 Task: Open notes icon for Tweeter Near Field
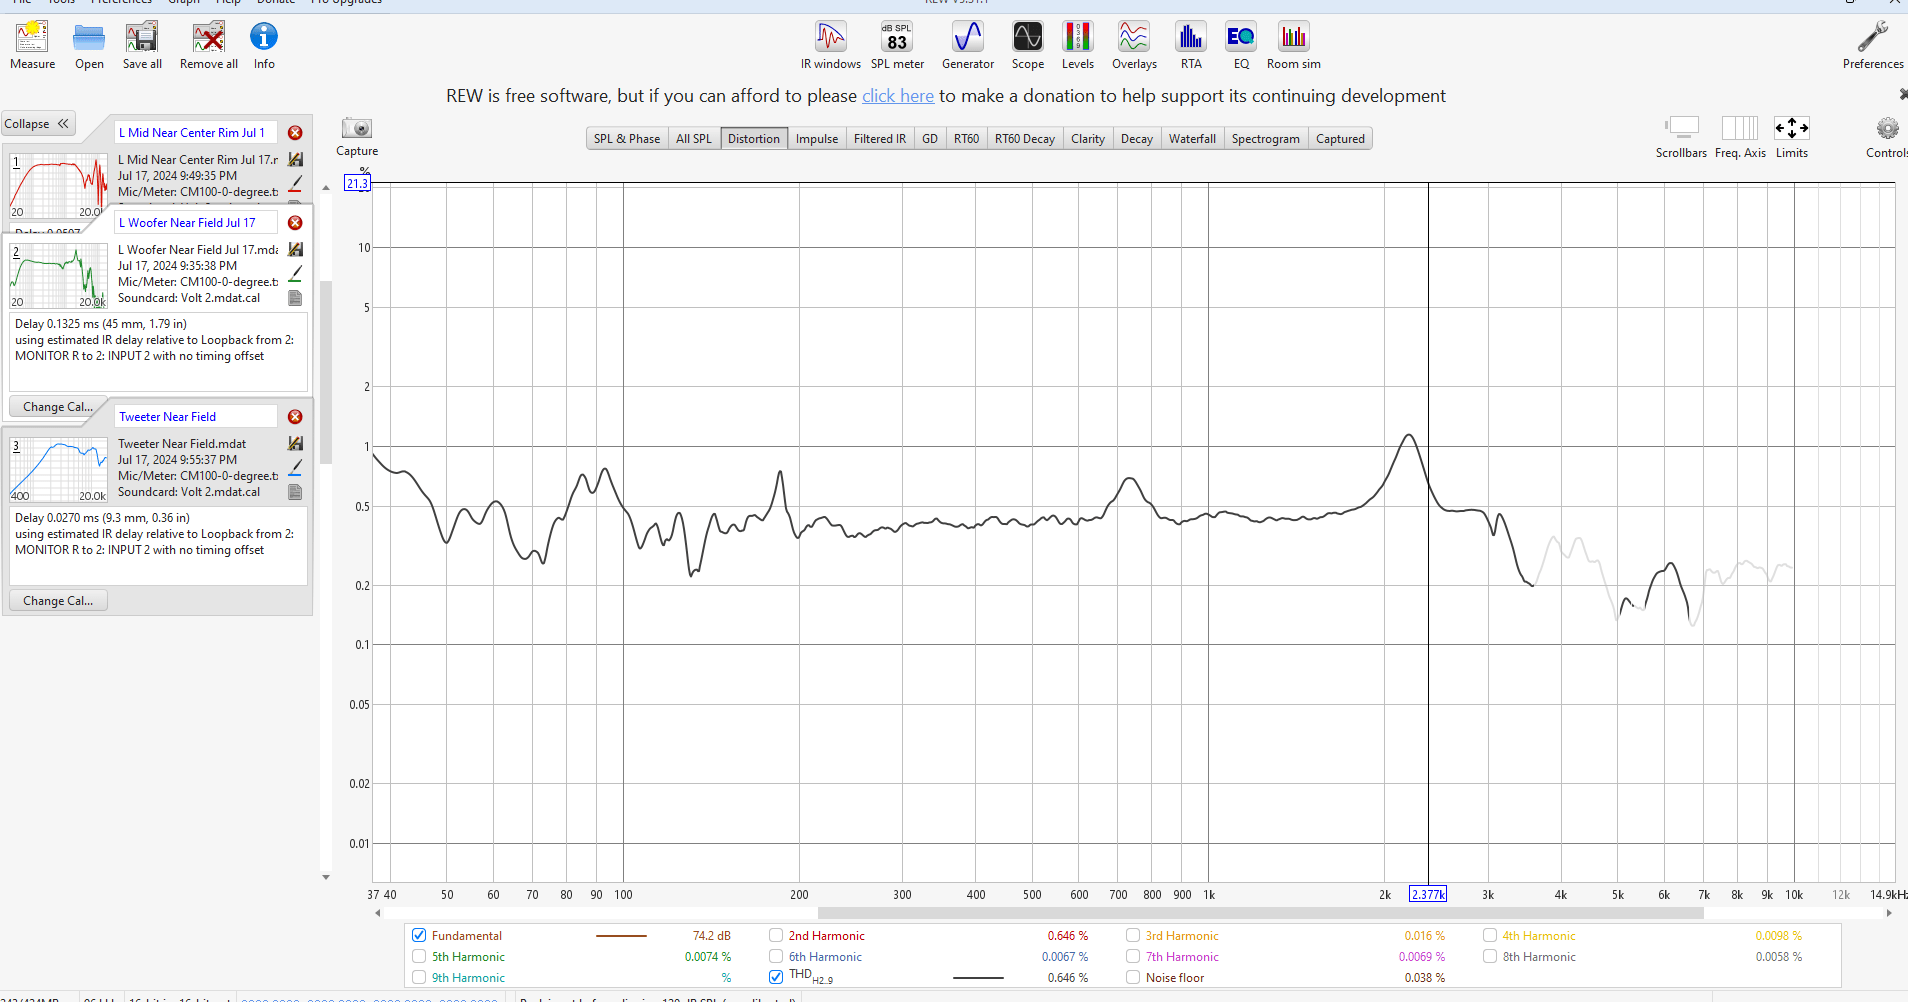(295, 492)
